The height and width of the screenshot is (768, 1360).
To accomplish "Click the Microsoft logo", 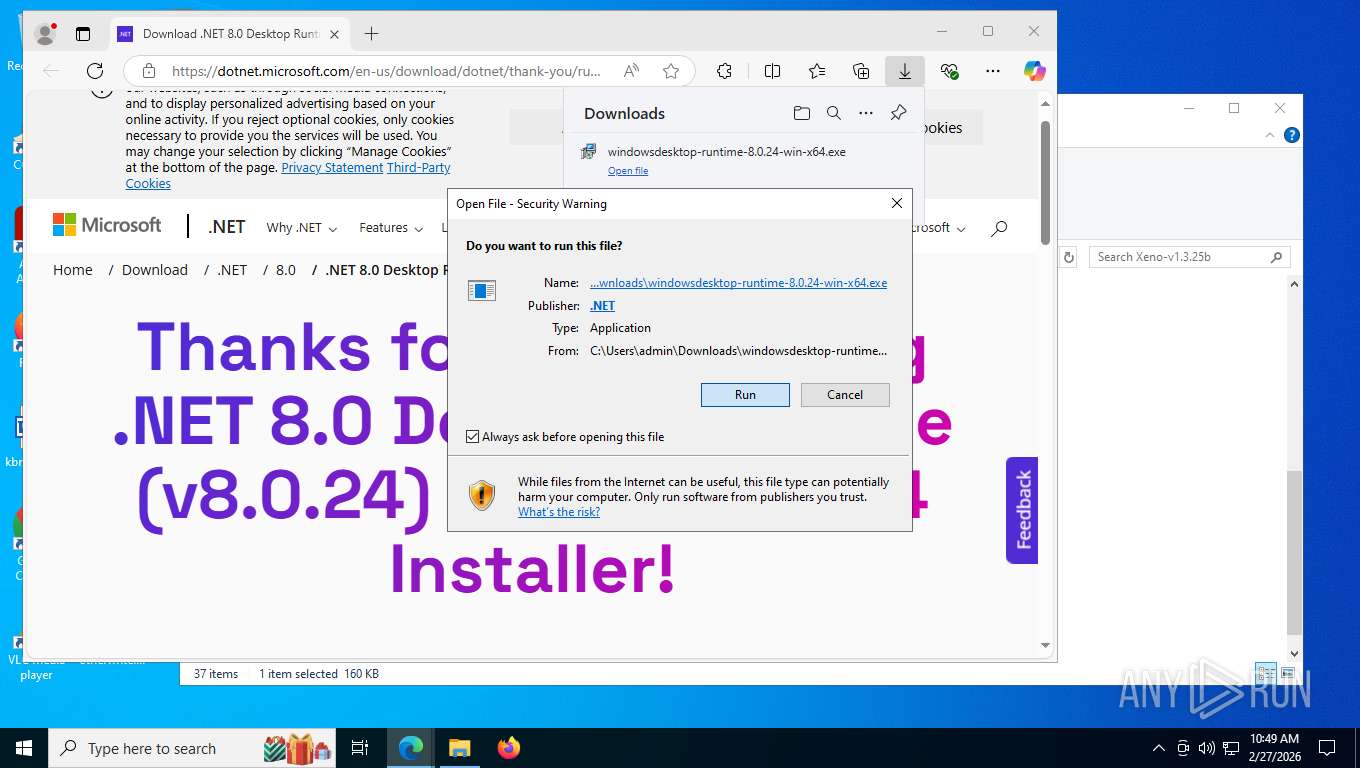I will [x=107, y=225].
